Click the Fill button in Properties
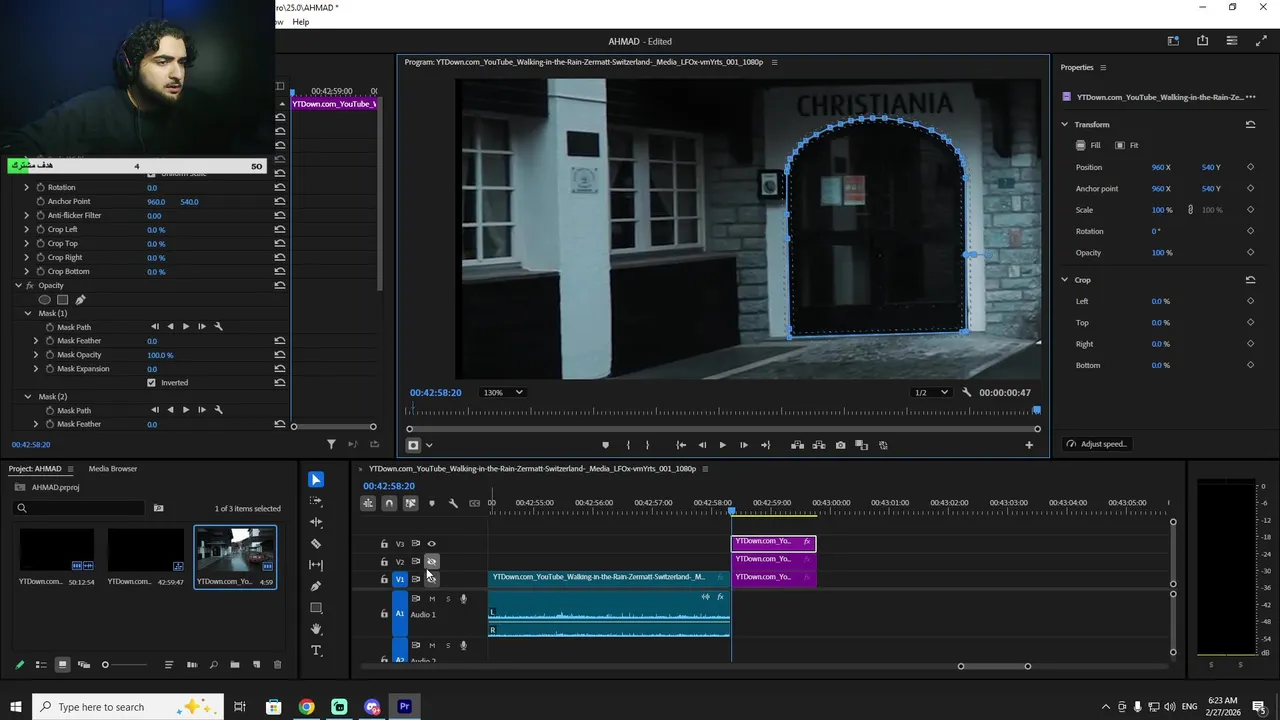Viewport: 1280px width, 720px height. [x=1089, y=146]
